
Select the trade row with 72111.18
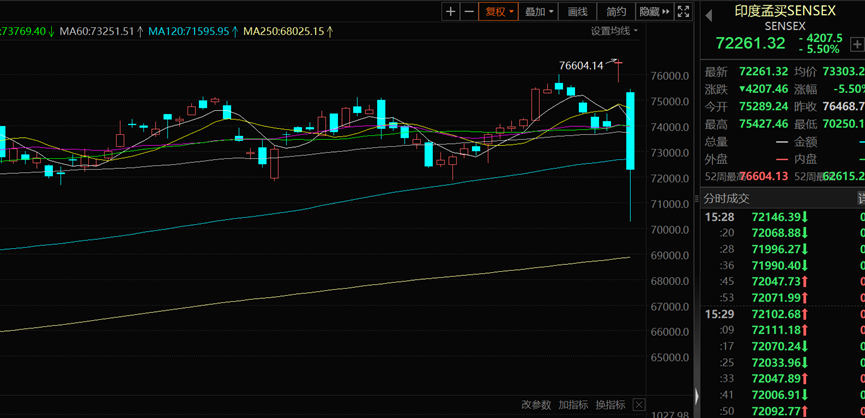783,330
